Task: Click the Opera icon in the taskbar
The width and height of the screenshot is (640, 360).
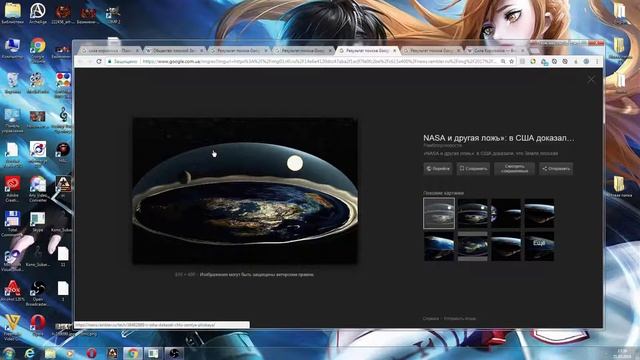Action: pos(91,353)
